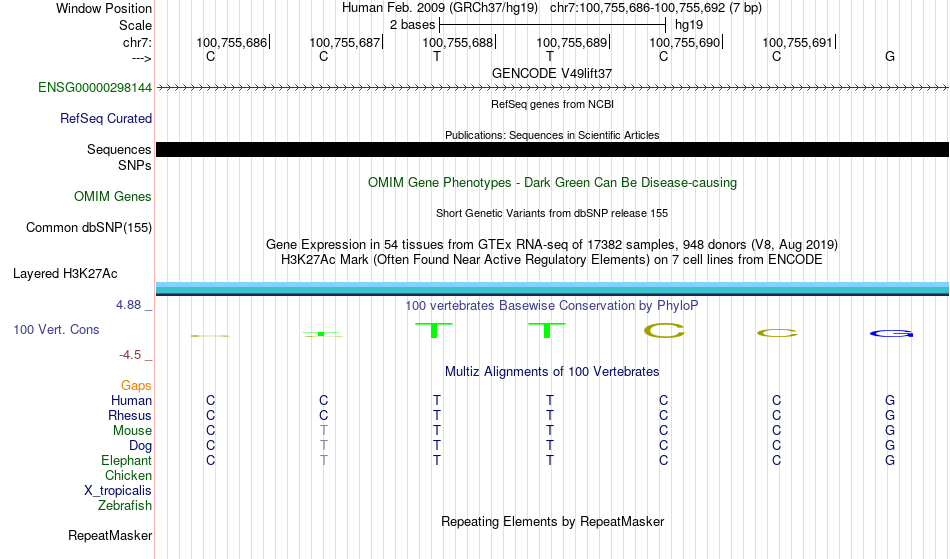The width and height of the screenshot is (950, 559).
Task: Click the black Sequences track bar
Action: coord(553,150)
